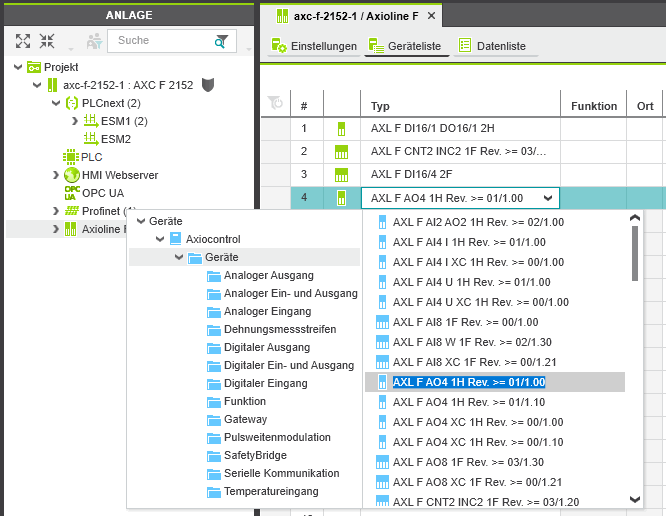666x516 pixels.
Task: Click the device list scroll down arrow
Action: tap(634, 499)
